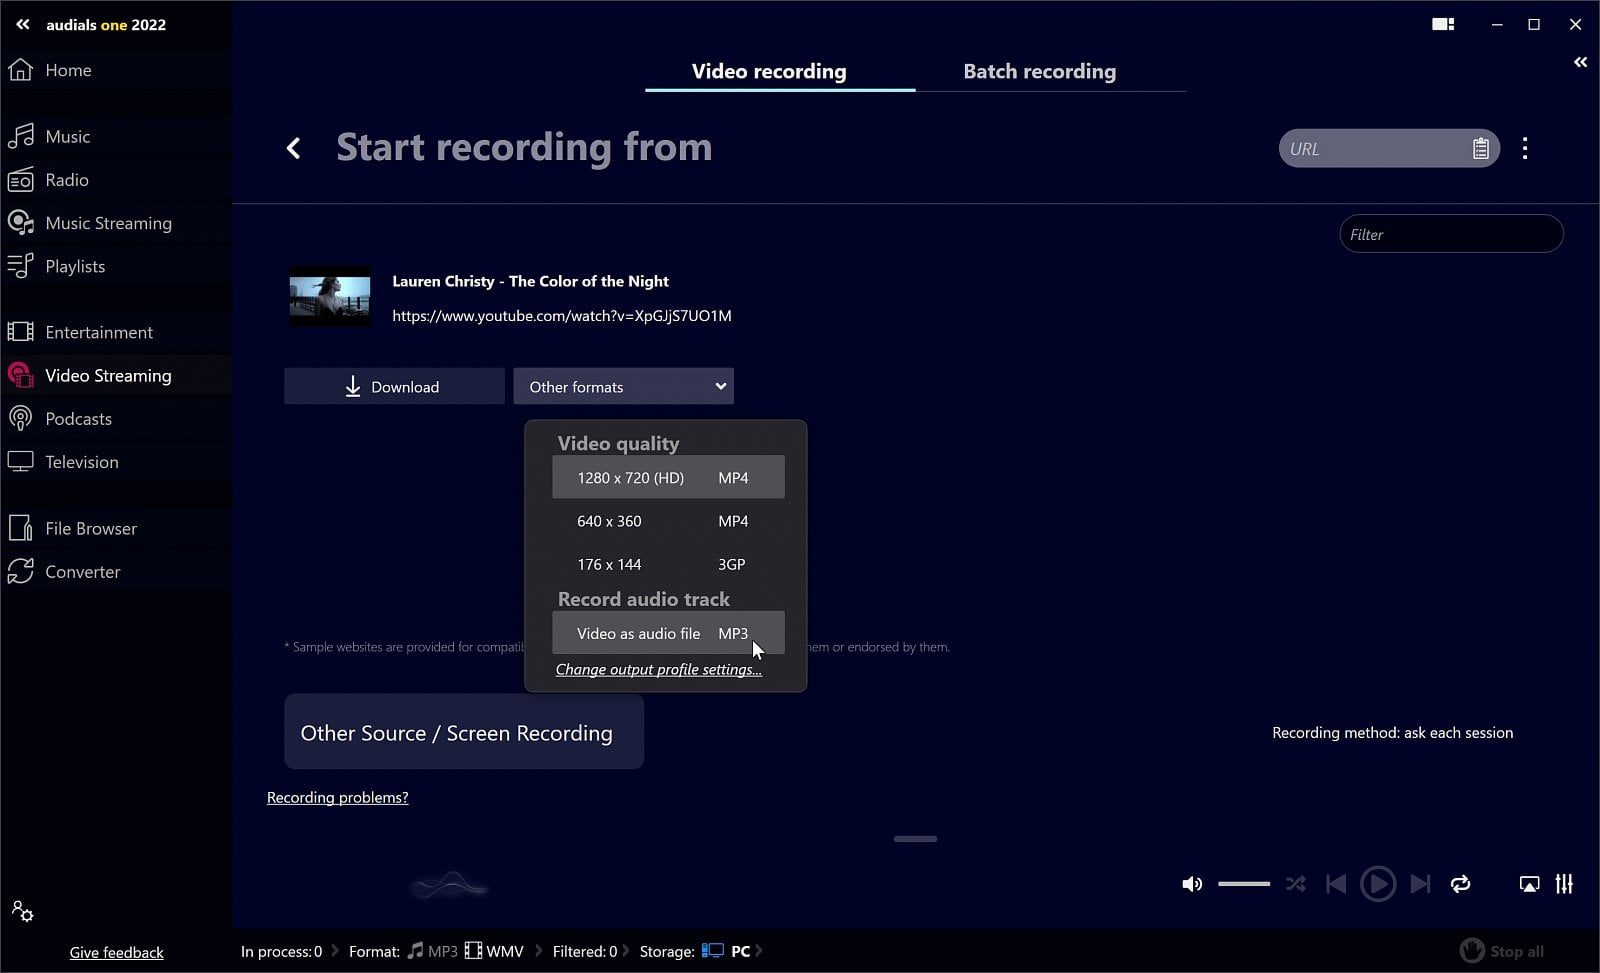The width and height of the screenshot is (1600, 973).
Task: Click the Converter sidebar icon
Action: [20, 571]
